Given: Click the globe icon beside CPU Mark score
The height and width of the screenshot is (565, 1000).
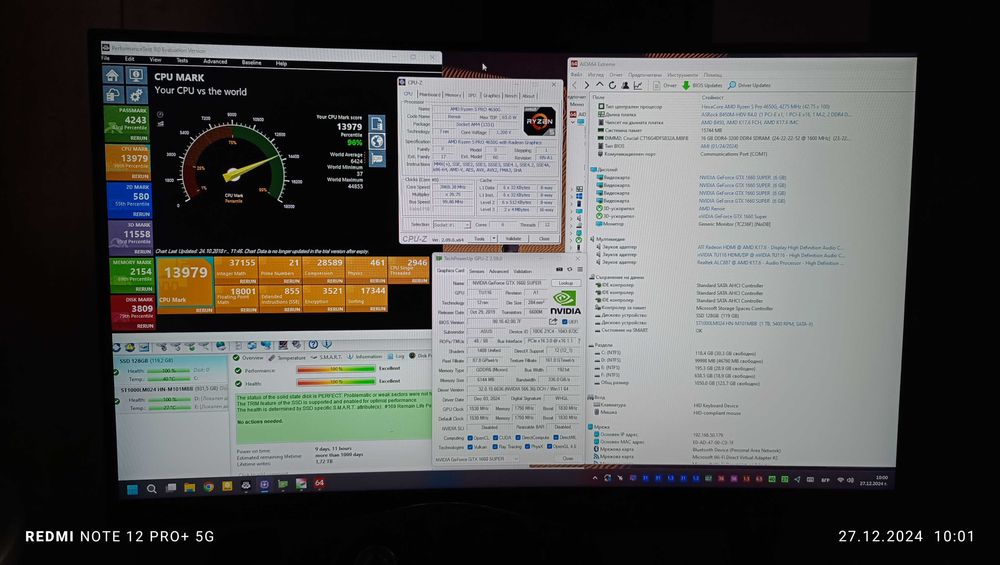Looking at the screenshot, I should 376,141.
